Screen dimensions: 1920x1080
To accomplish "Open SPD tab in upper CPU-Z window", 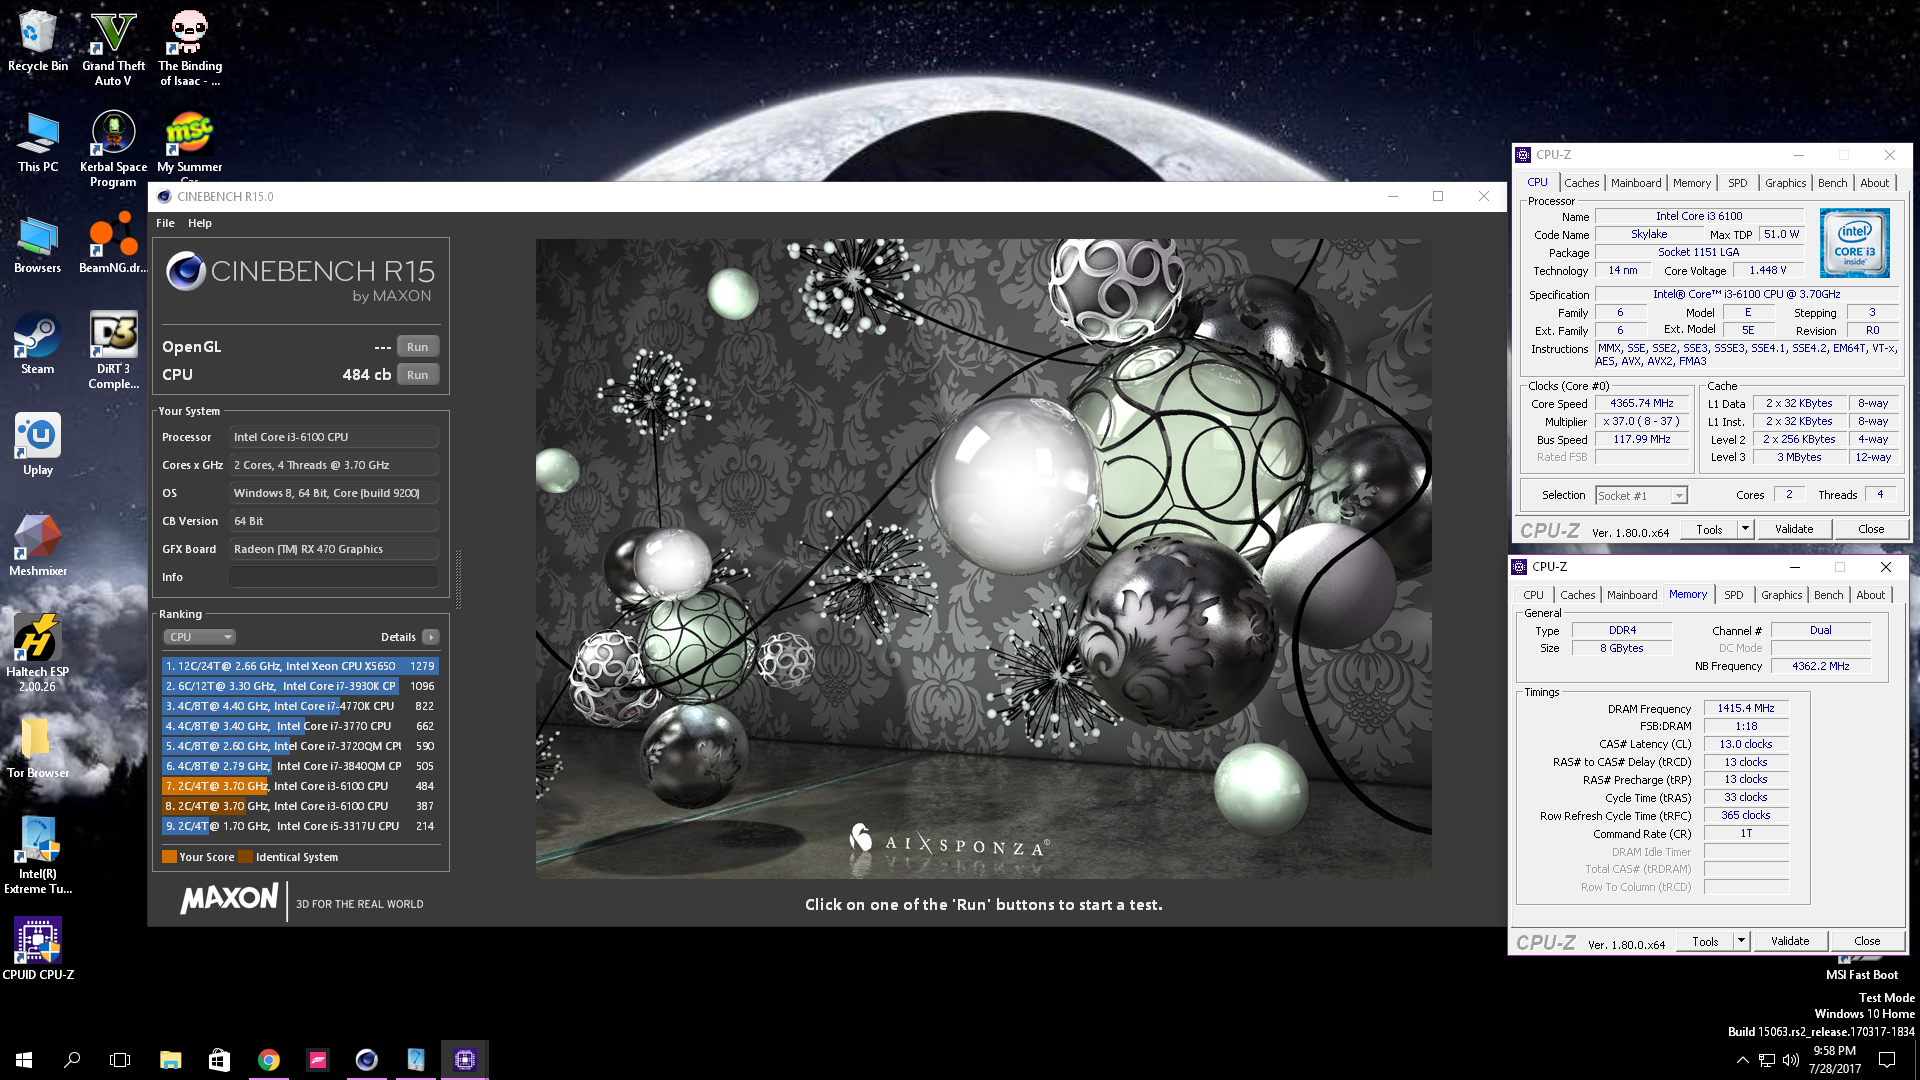I will [1738, 183].
